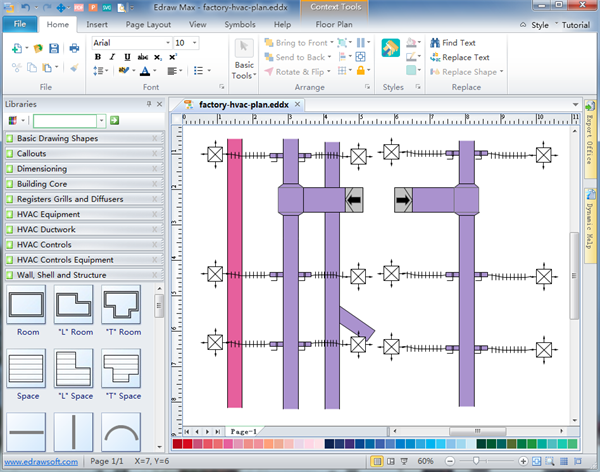Expand the HVAC Ductwork library
The image size is (600, 472).
[46, 229]
